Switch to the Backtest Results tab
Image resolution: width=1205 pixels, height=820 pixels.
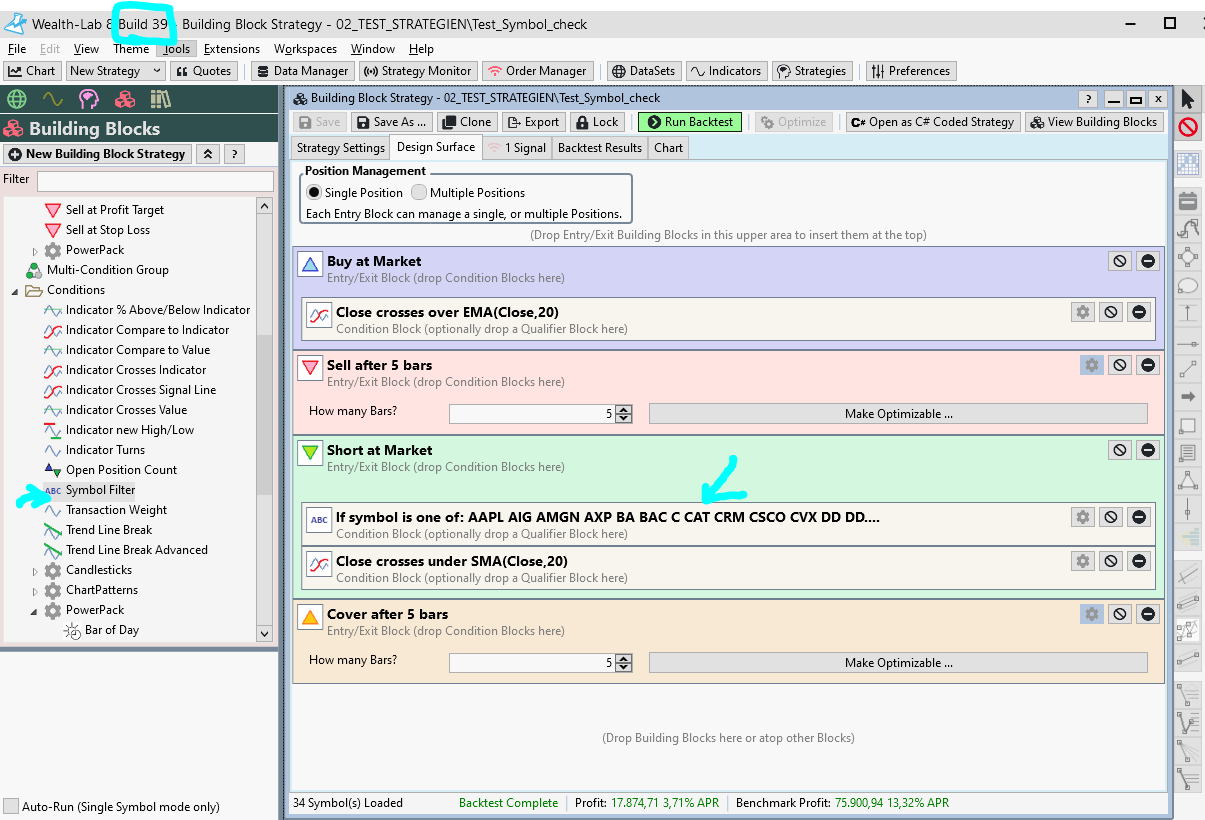(x=600, y=148)
